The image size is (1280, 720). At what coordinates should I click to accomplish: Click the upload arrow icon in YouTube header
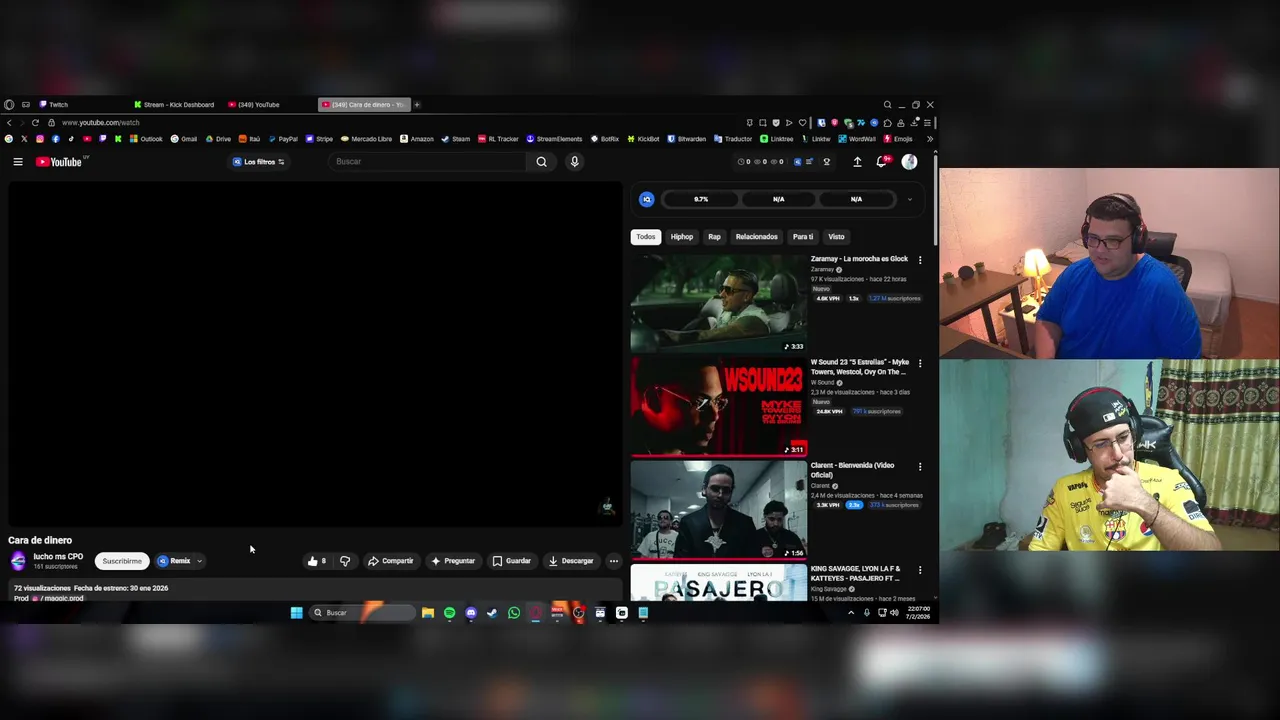click(x=857, y=162)
